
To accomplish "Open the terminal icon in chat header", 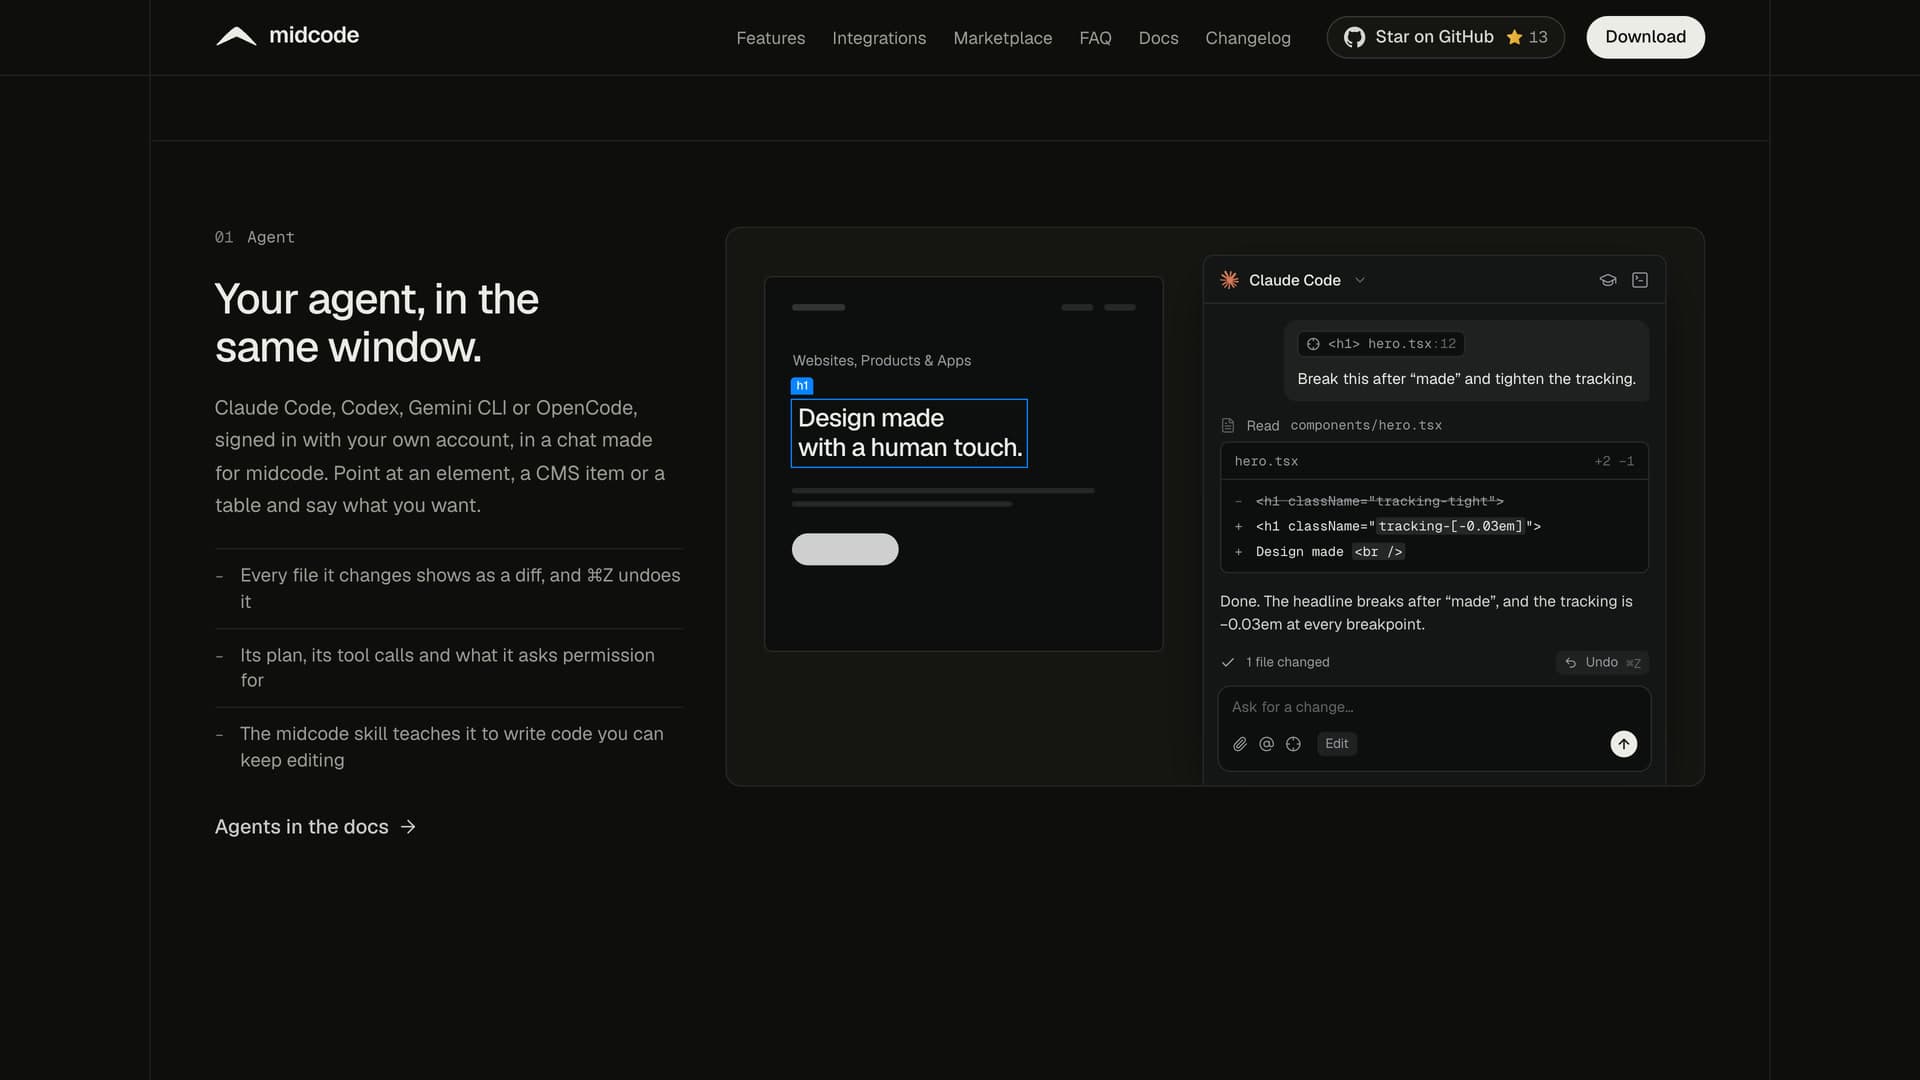I will (x=1640, y=280).
